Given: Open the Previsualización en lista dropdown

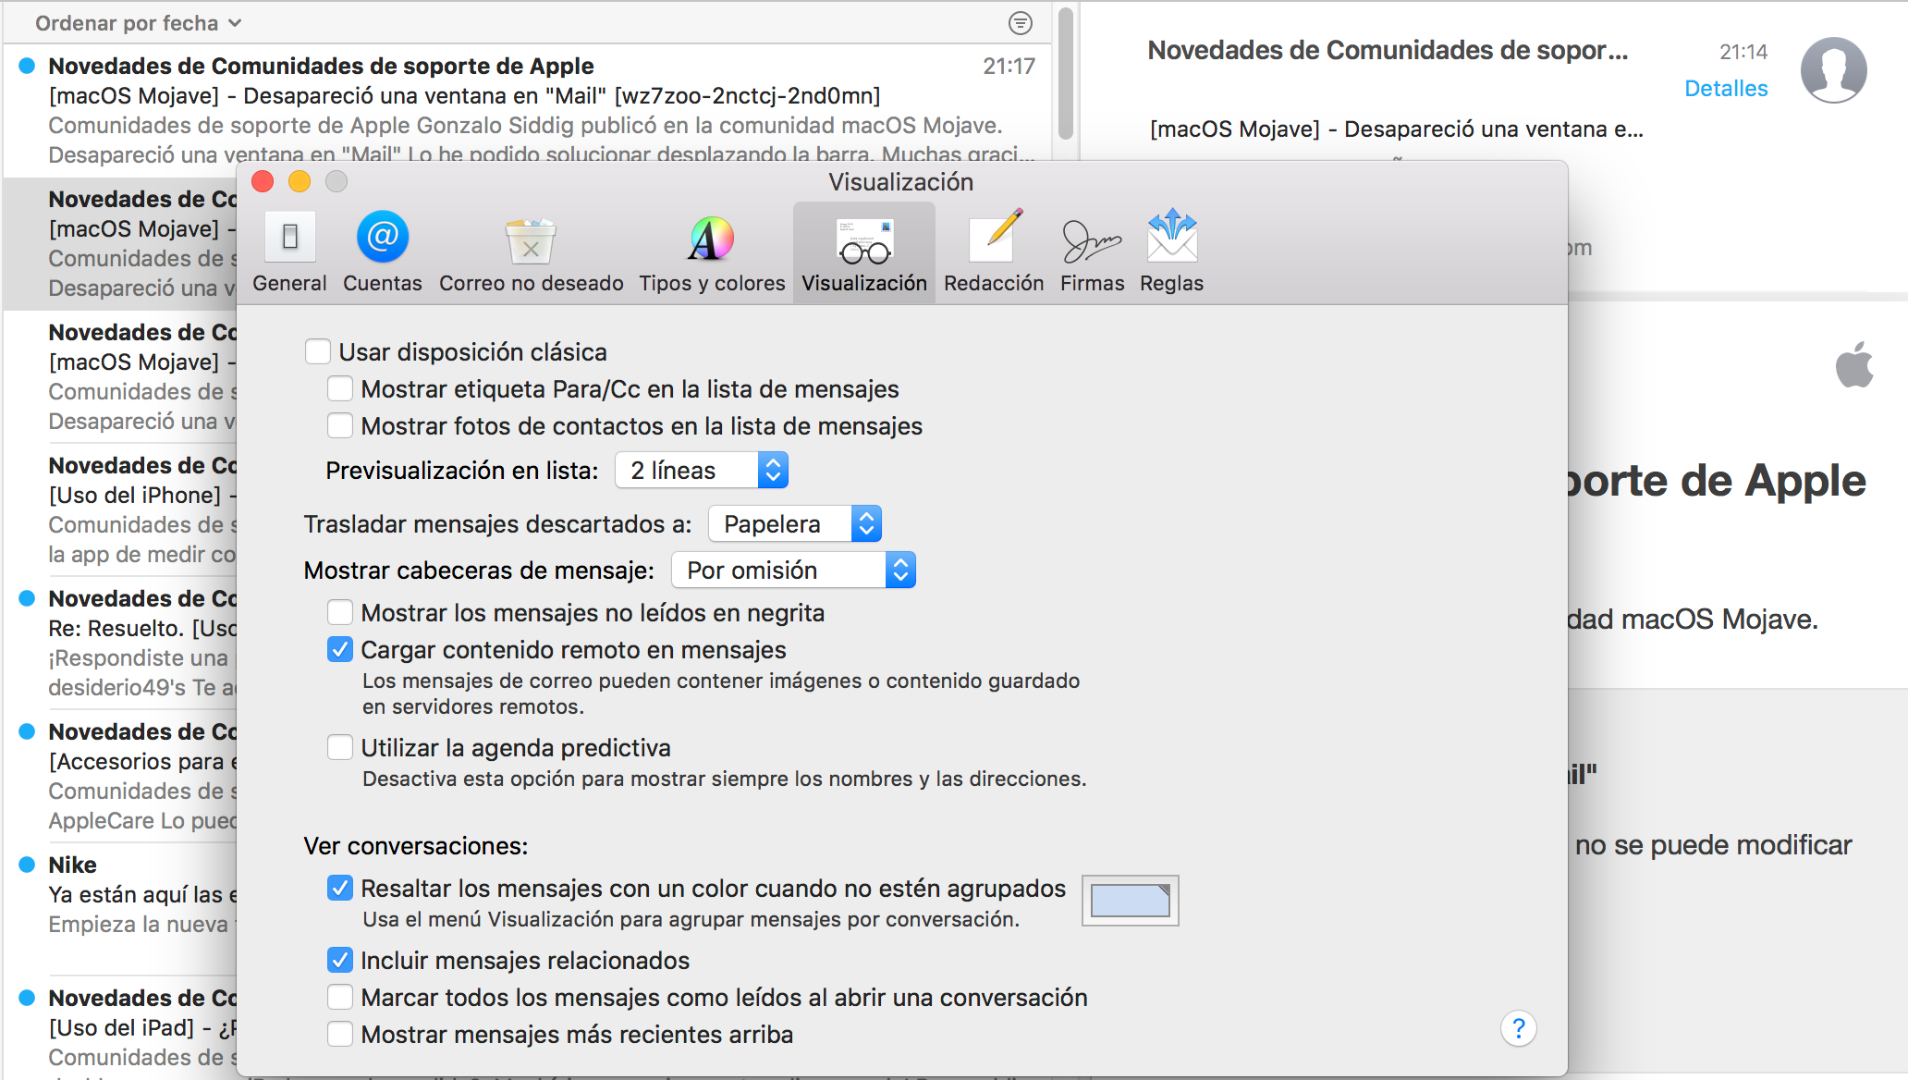Looking at the screenshot, I should [702, 470].
